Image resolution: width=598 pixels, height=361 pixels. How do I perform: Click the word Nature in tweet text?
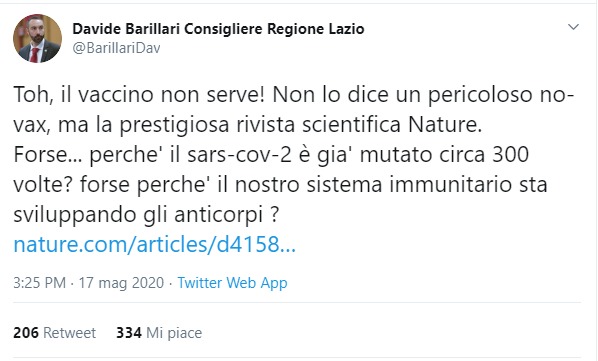(445, 124)
